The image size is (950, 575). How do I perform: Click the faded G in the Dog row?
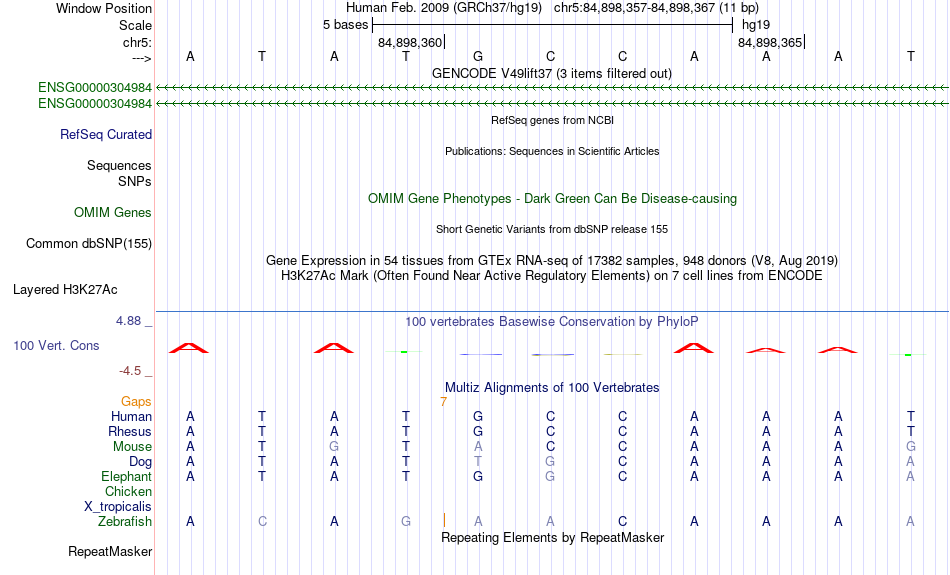pos(550,462)
